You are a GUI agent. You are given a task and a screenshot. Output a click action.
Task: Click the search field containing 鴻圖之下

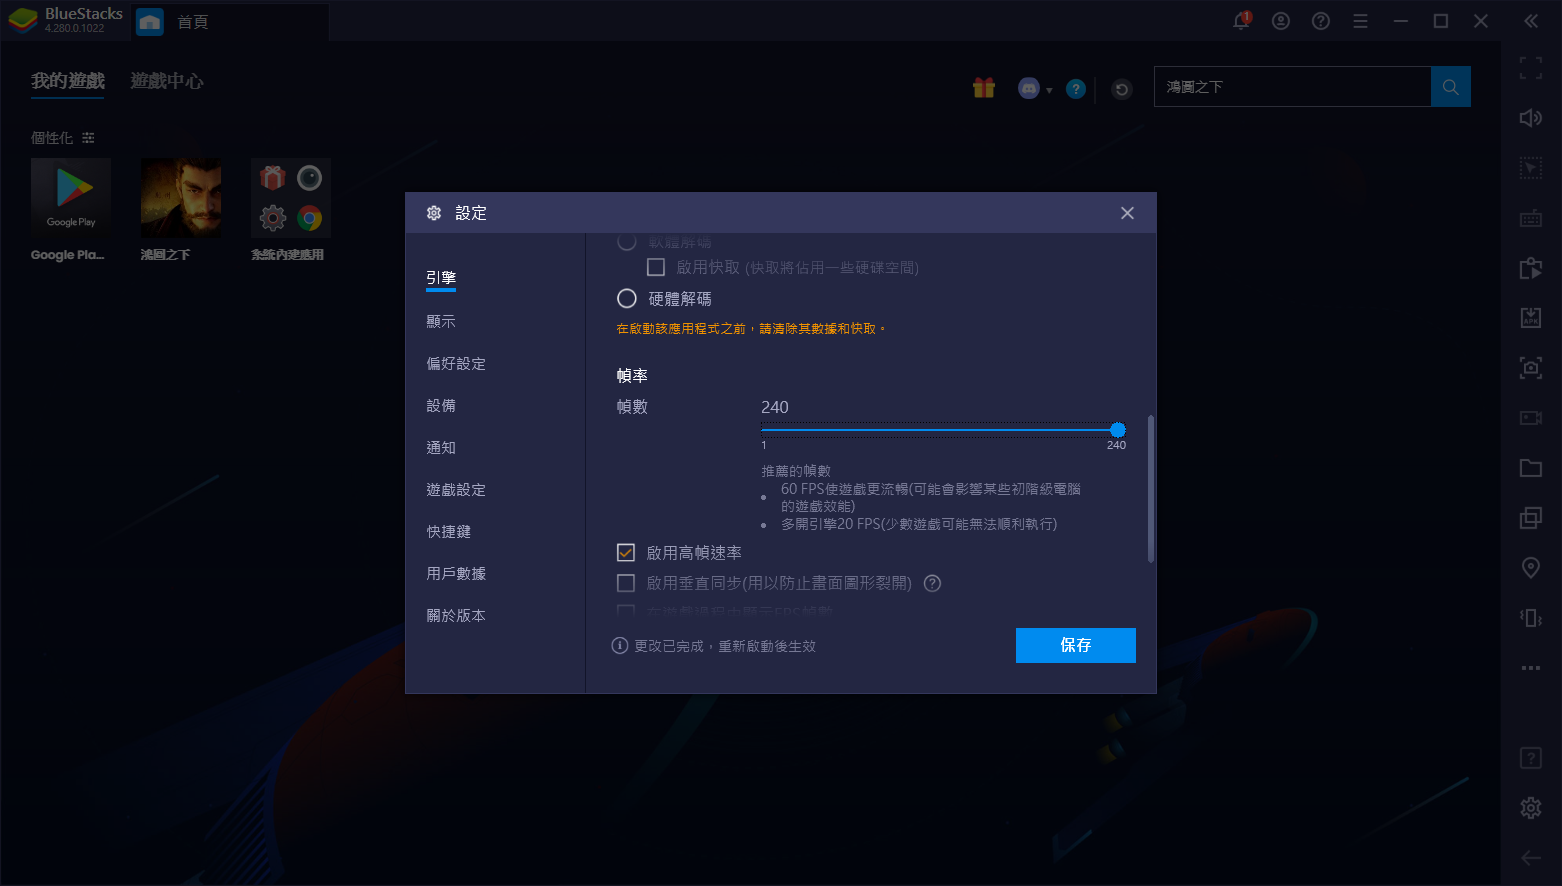pos(1293,87)
